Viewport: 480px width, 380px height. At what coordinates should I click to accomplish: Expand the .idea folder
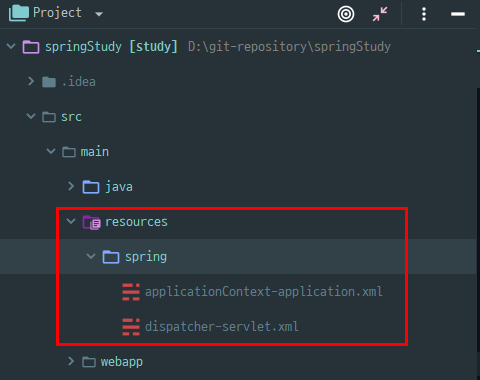tap(31, 81)
